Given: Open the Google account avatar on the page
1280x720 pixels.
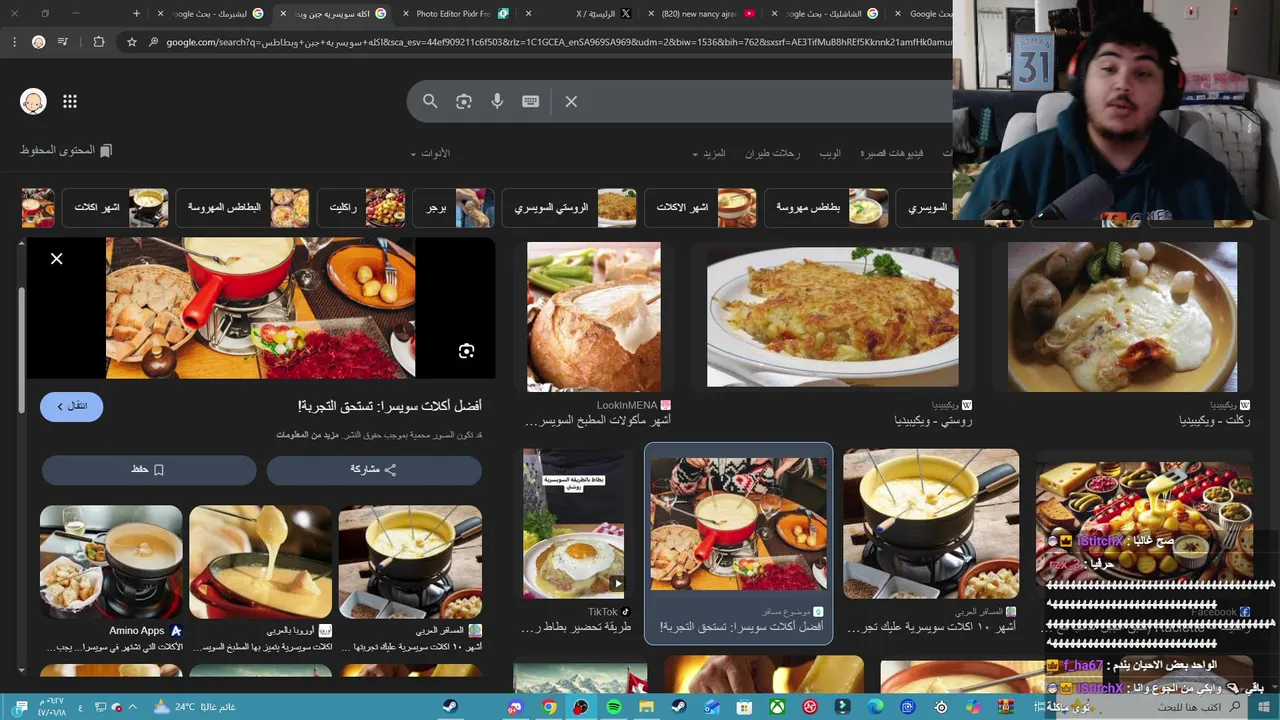Looking at the screenshot, I should click(x=33, y=101).
